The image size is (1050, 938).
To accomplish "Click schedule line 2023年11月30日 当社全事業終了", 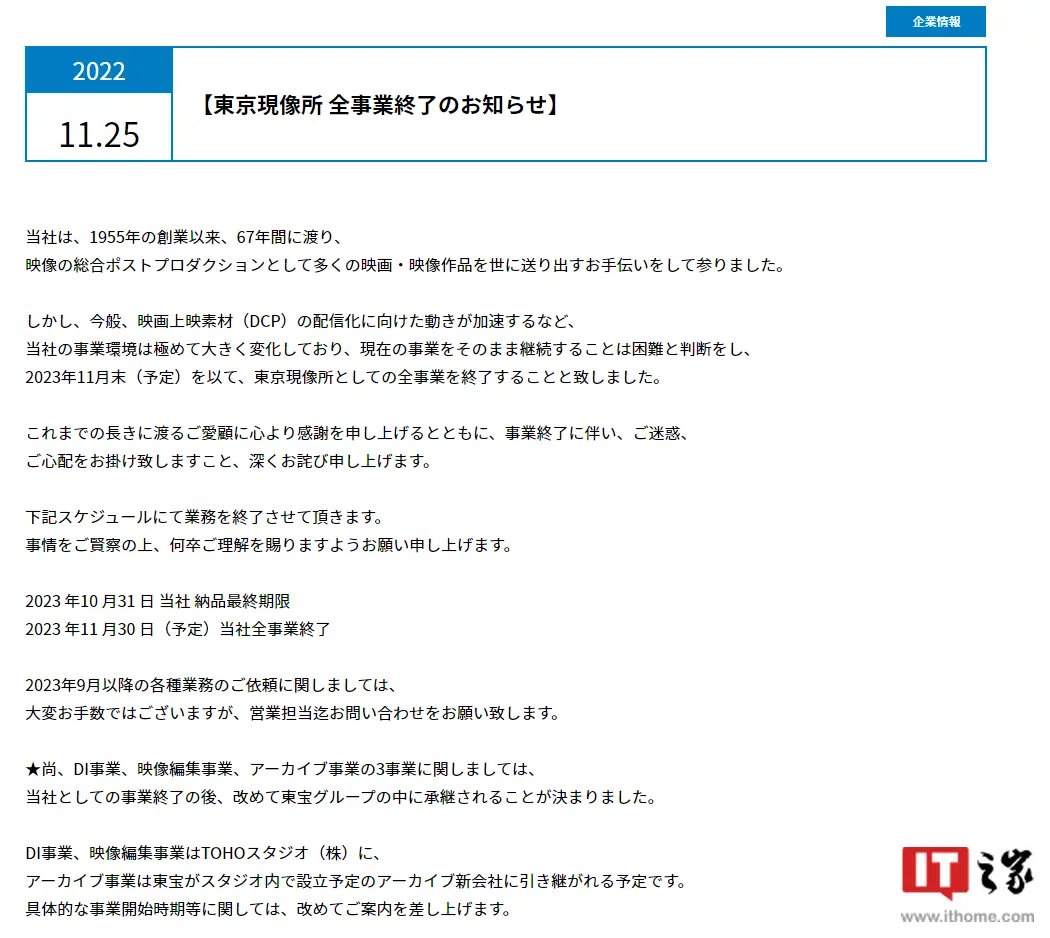I will click(178, 629).
